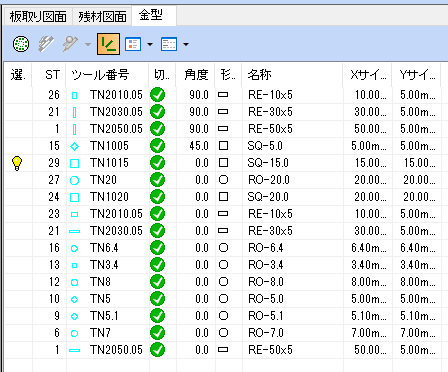The image size is (448, 372).
Task: Select the TN5.1 tool number cell
Action: [x=104, y=316]
